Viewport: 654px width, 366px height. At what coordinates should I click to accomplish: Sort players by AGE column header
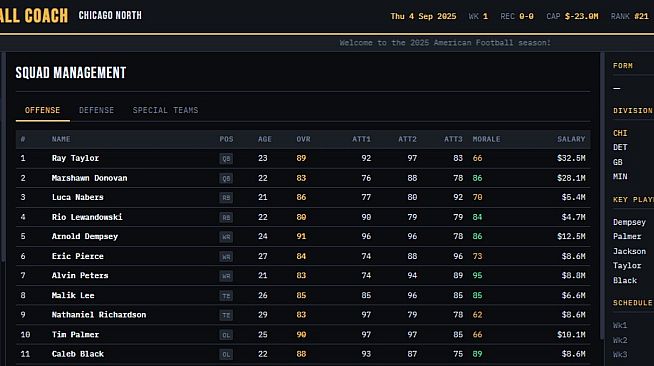[x=264, y=139]
